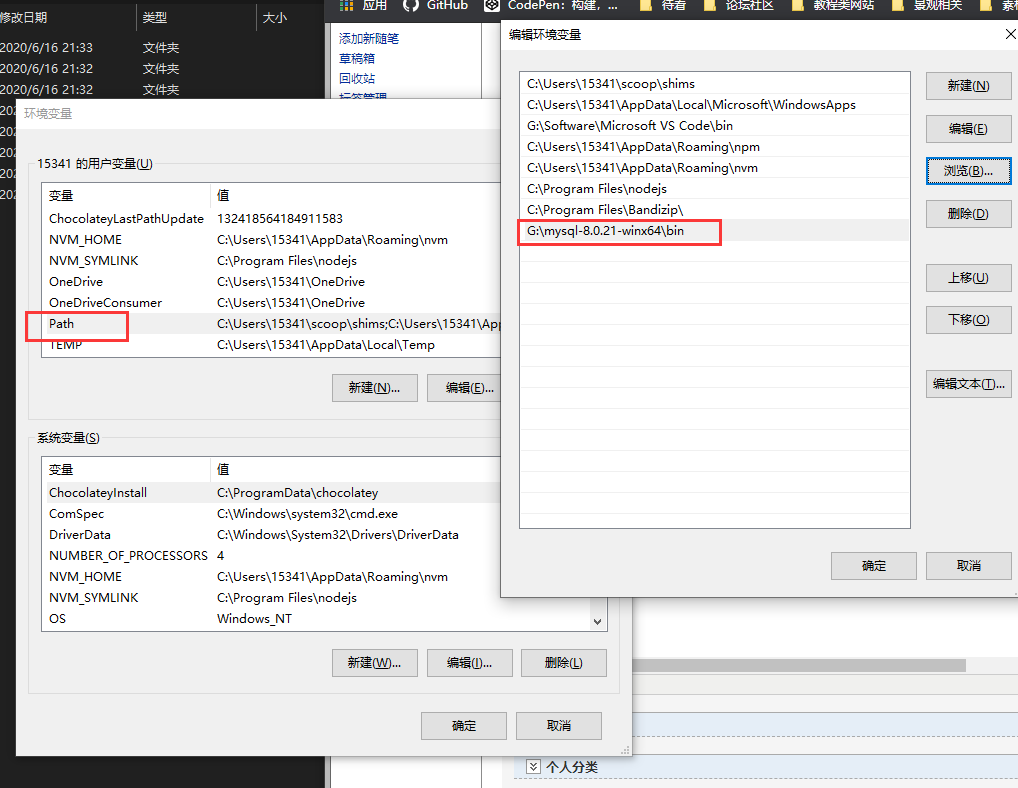Confirm with 确定 in edit path dialog
The width and height of the screenshot is (1018, 788).
click(874, 566)
